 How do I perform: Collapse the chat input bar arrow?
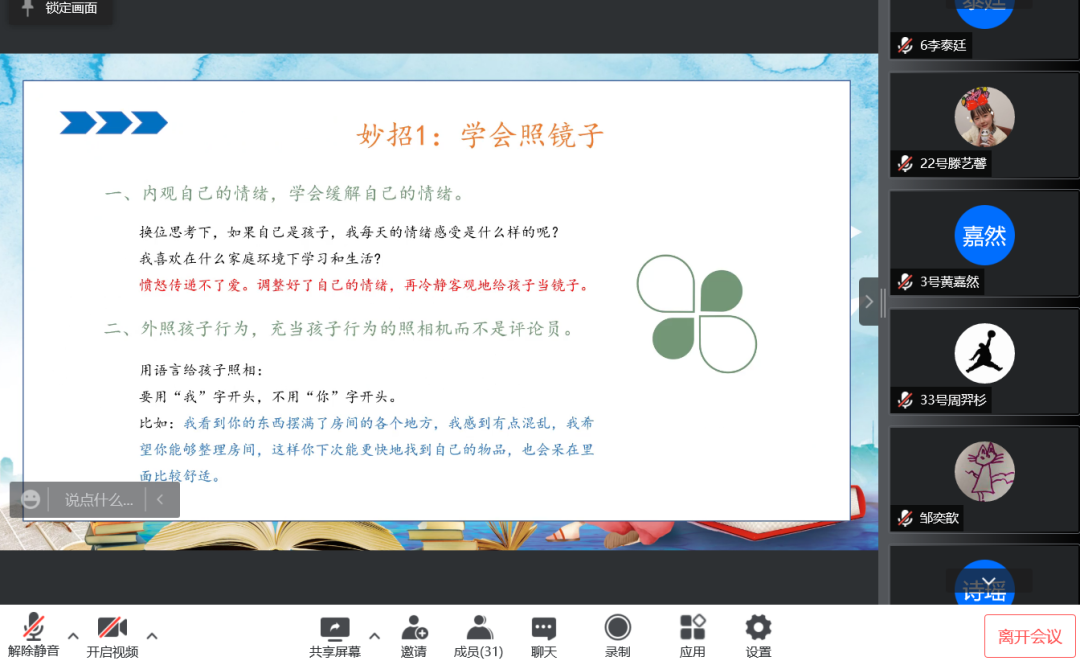tap(160, 499)
